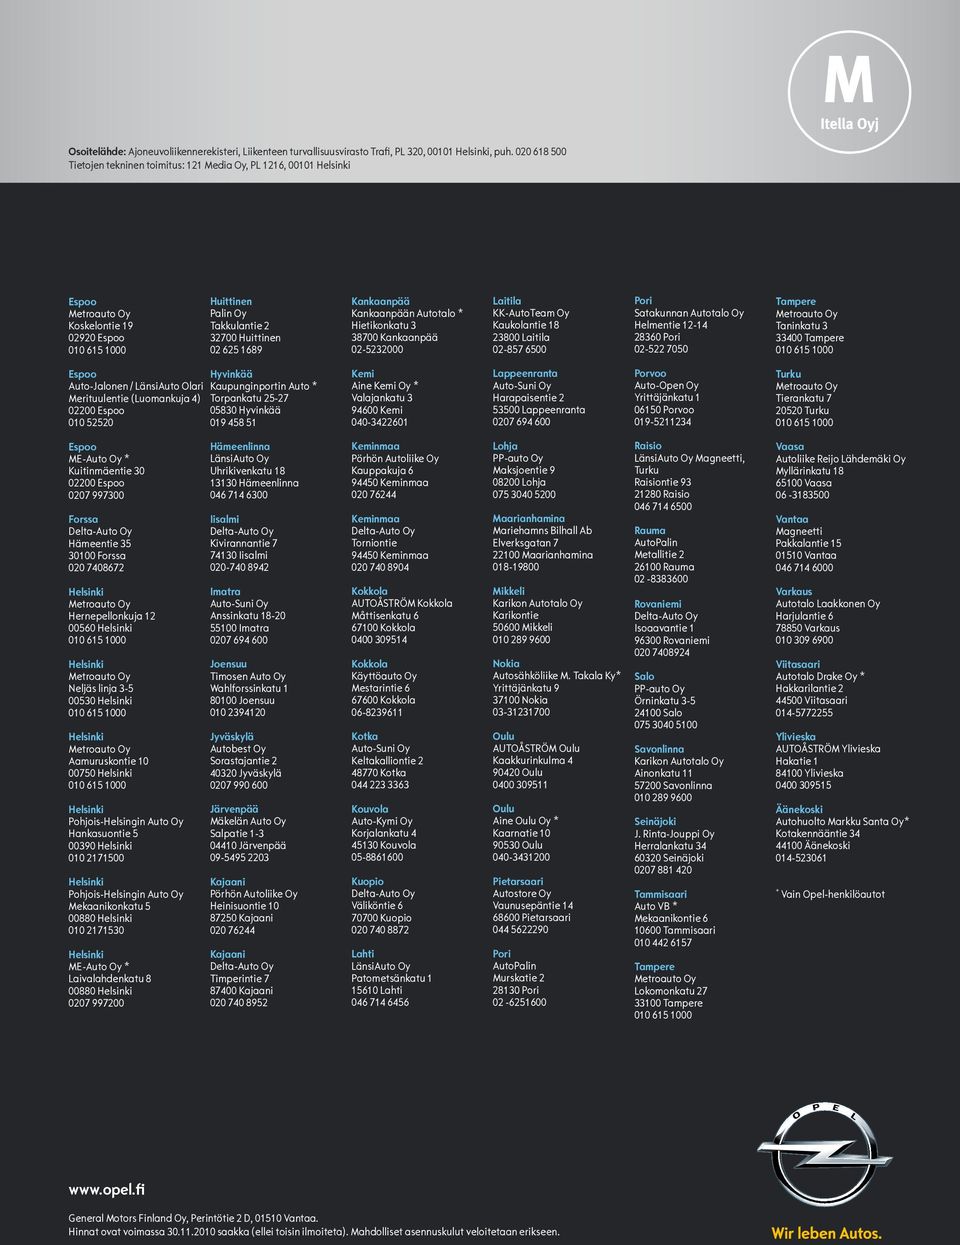Select the 'Hinnat ovat voimassa 30.11.2010' notice
Viewport: 960px width, 1245px height.
[x=314, y=1232]
